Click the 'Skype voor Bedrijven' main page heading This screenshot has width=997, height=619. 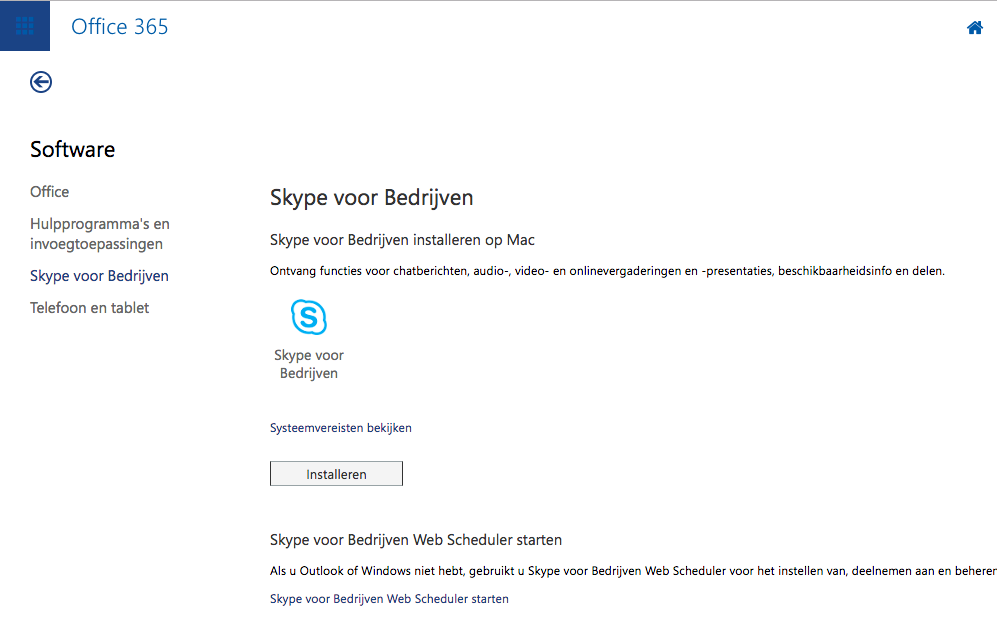tap(371, 198)
